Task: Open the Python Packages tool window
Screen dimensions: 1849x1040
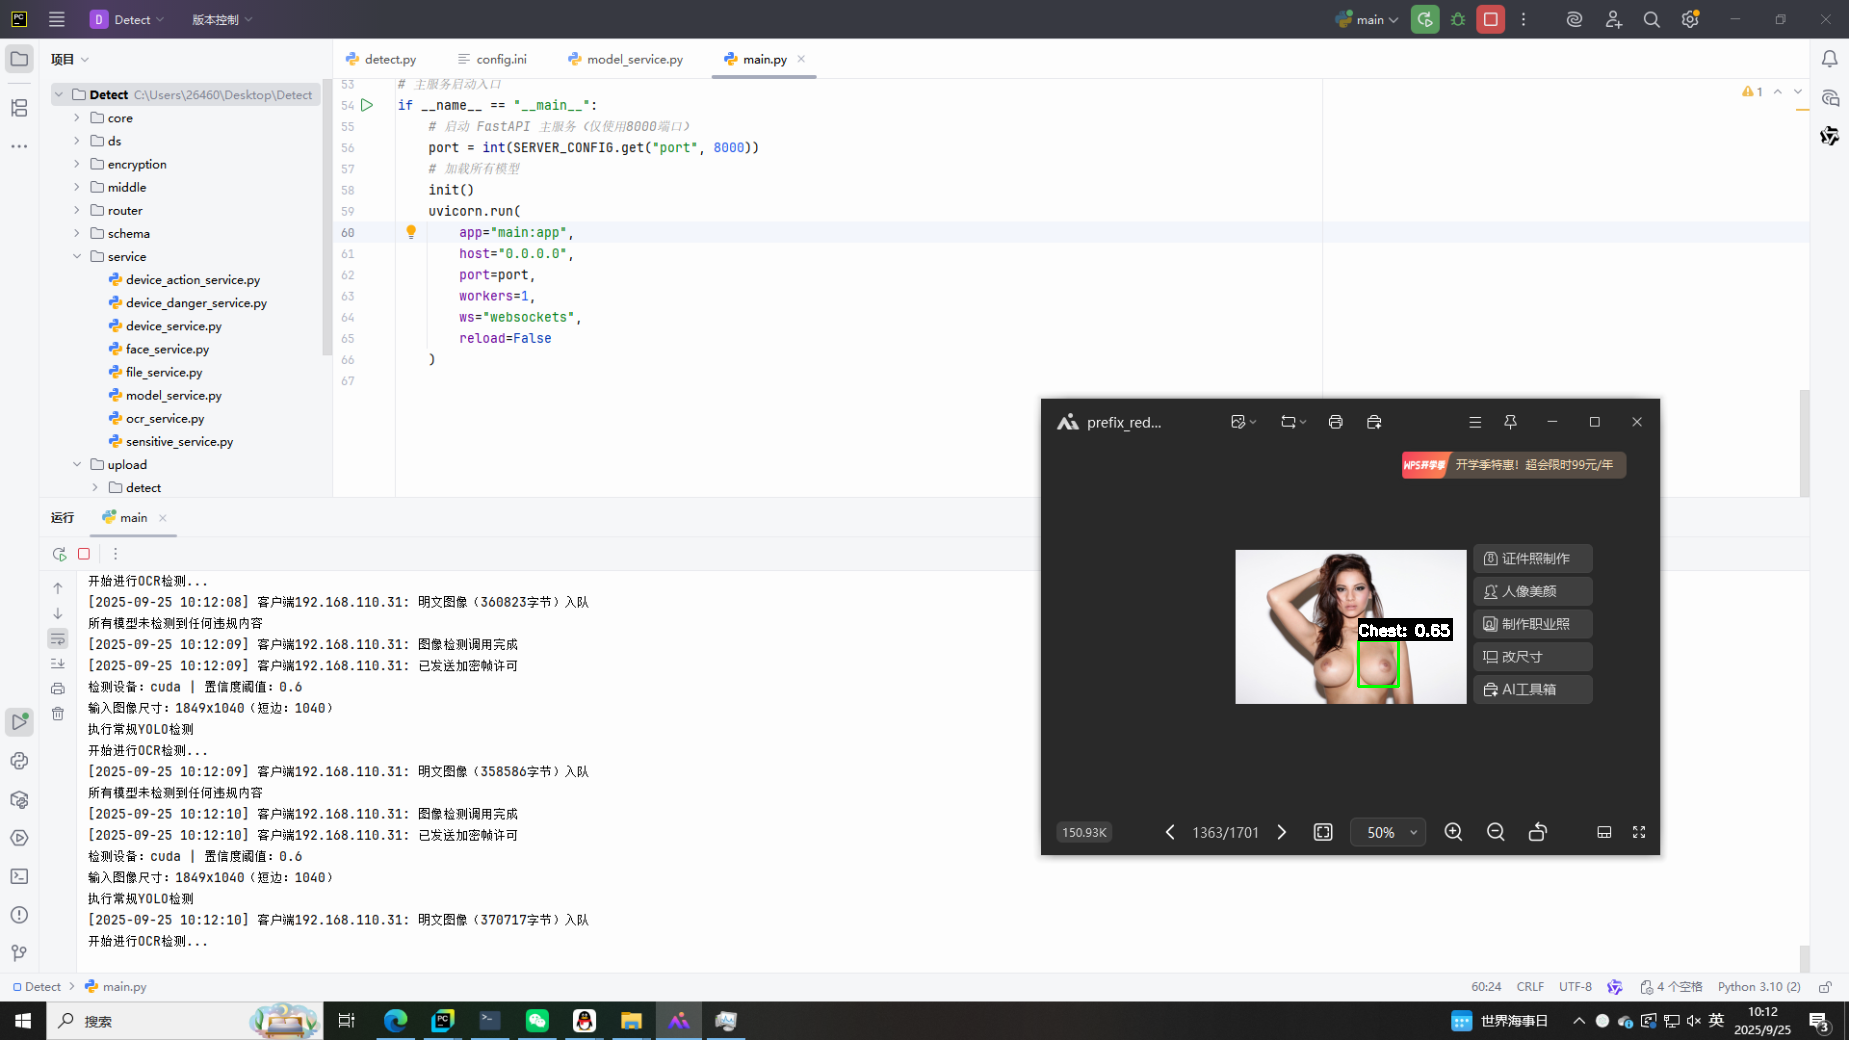Action: tap(19, 800)
